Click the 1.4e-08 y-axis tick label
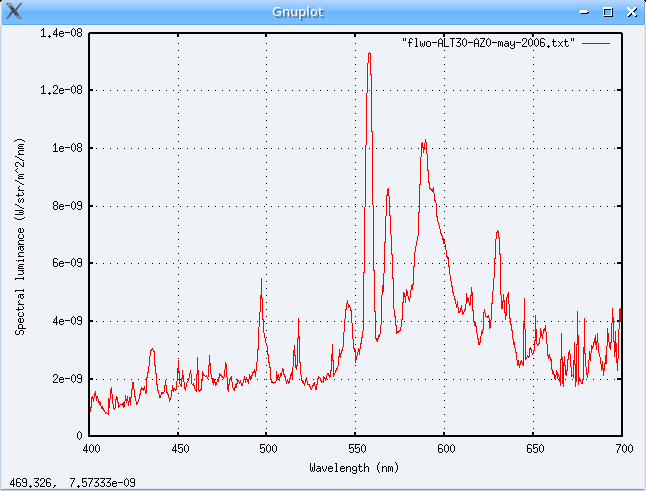The image size is (646, 491). (62, 32)
